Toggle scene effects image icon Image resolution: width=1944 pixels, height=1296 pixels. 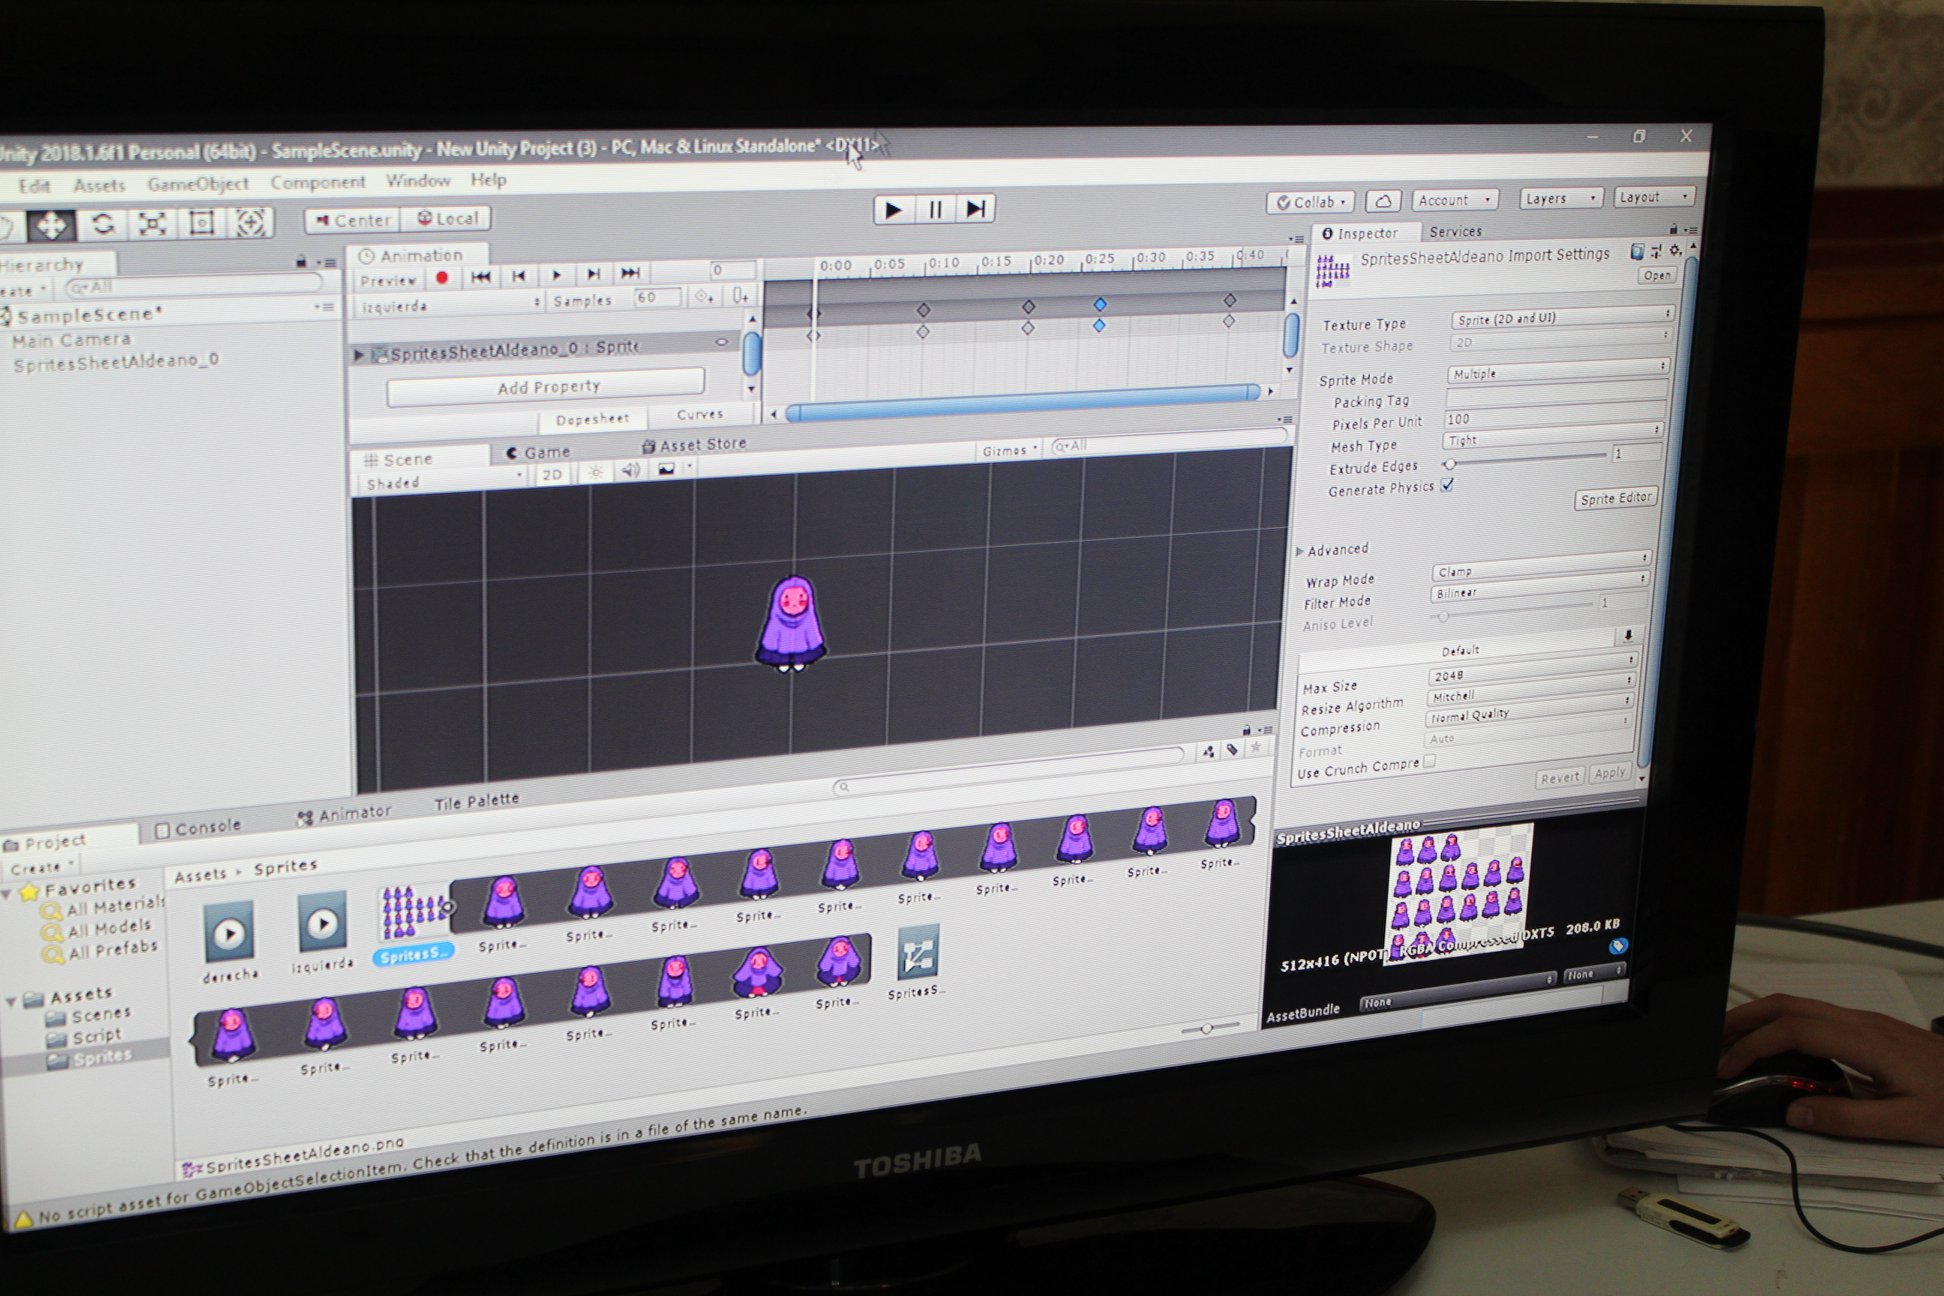[x=666, y=470]
